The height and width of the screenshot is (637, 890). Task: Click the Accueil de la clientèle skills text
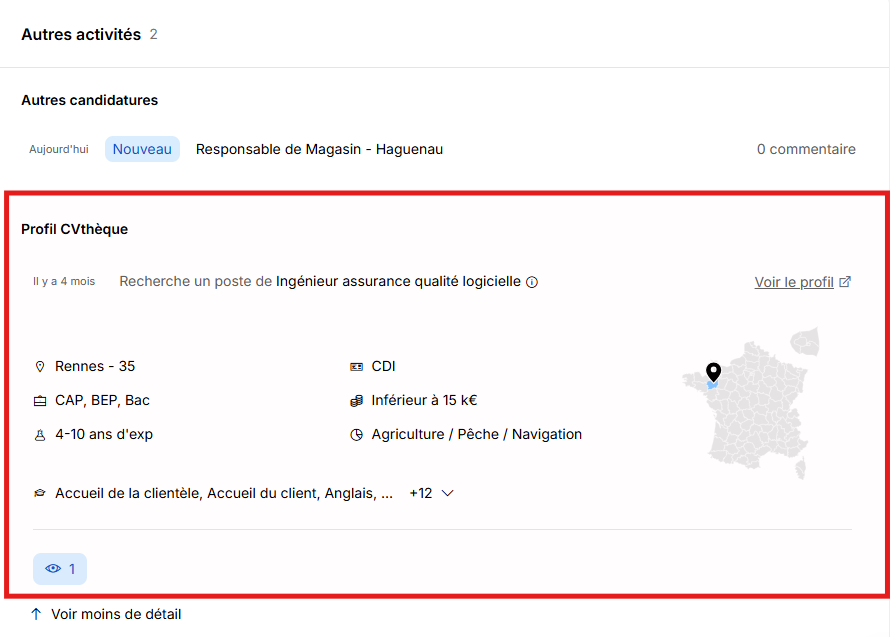click(224, 493)
